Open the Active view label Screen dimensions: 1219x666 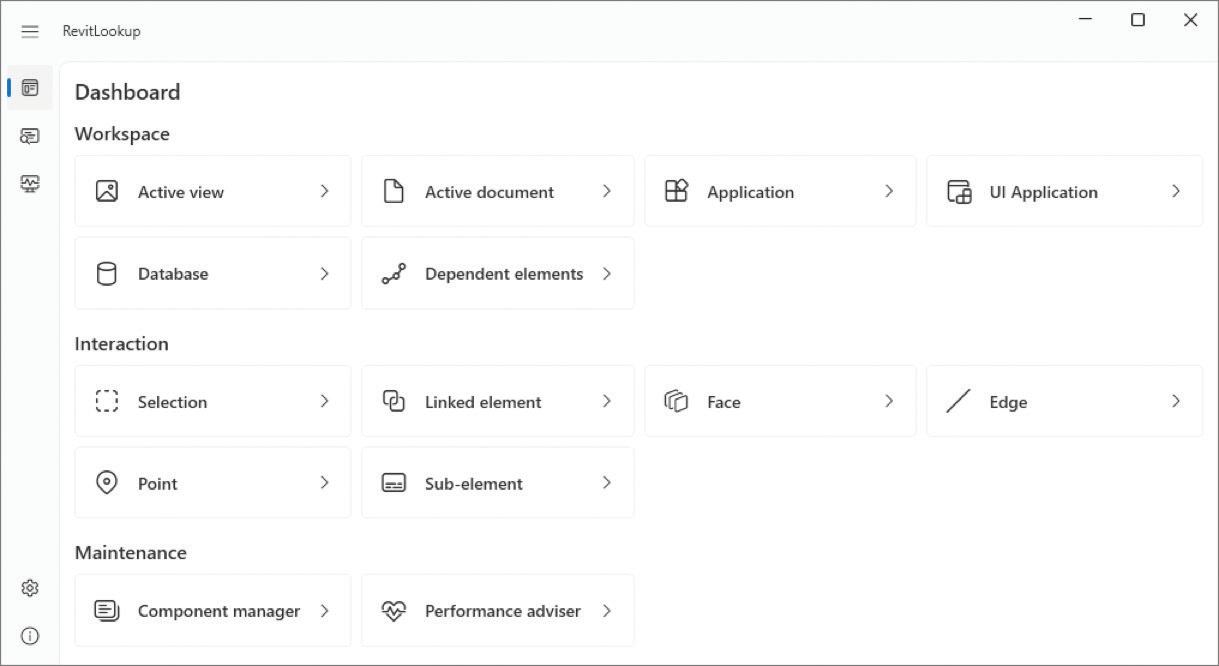click(181, 192)
